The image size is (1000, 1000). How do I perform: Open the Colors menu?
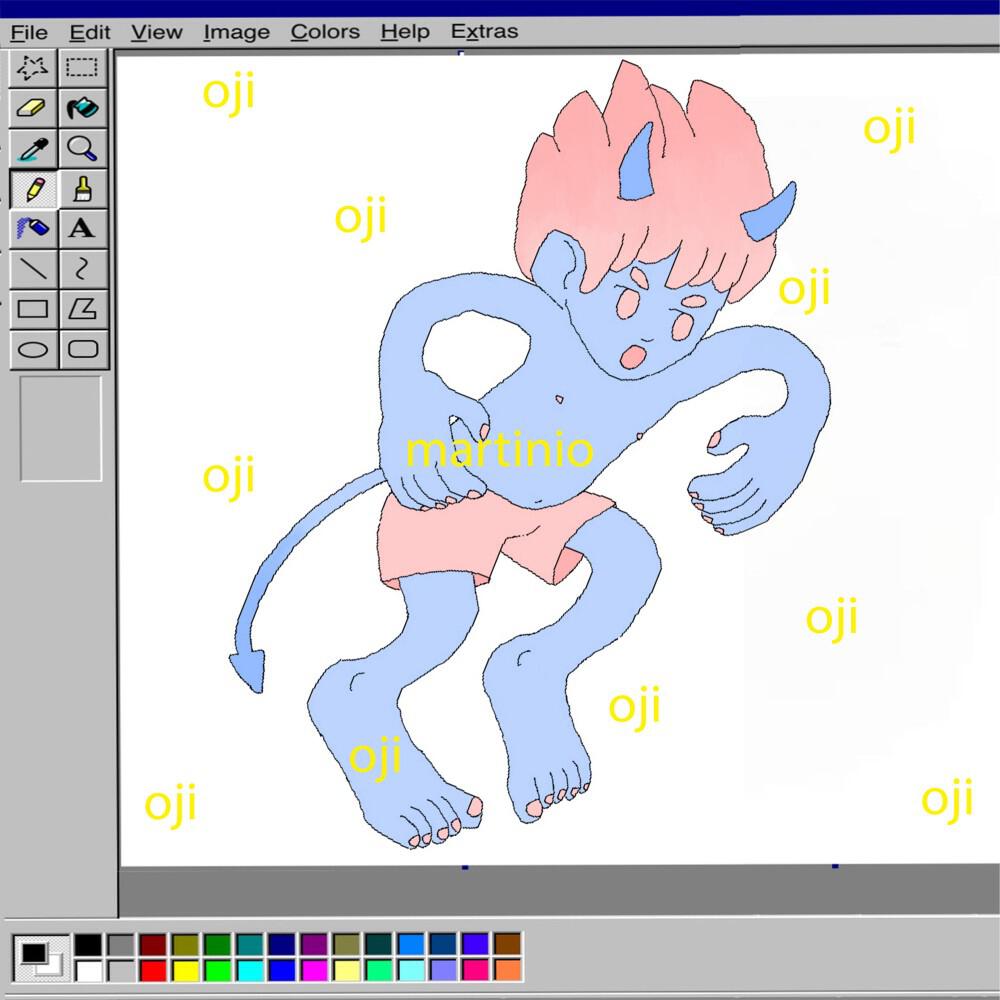point(325,32)
